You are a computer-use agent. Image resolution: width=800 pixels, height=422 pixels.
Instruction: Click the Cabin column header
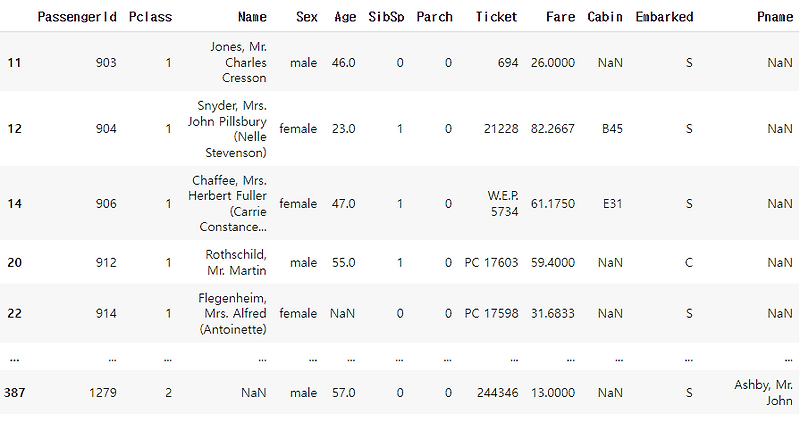point(605,17)
